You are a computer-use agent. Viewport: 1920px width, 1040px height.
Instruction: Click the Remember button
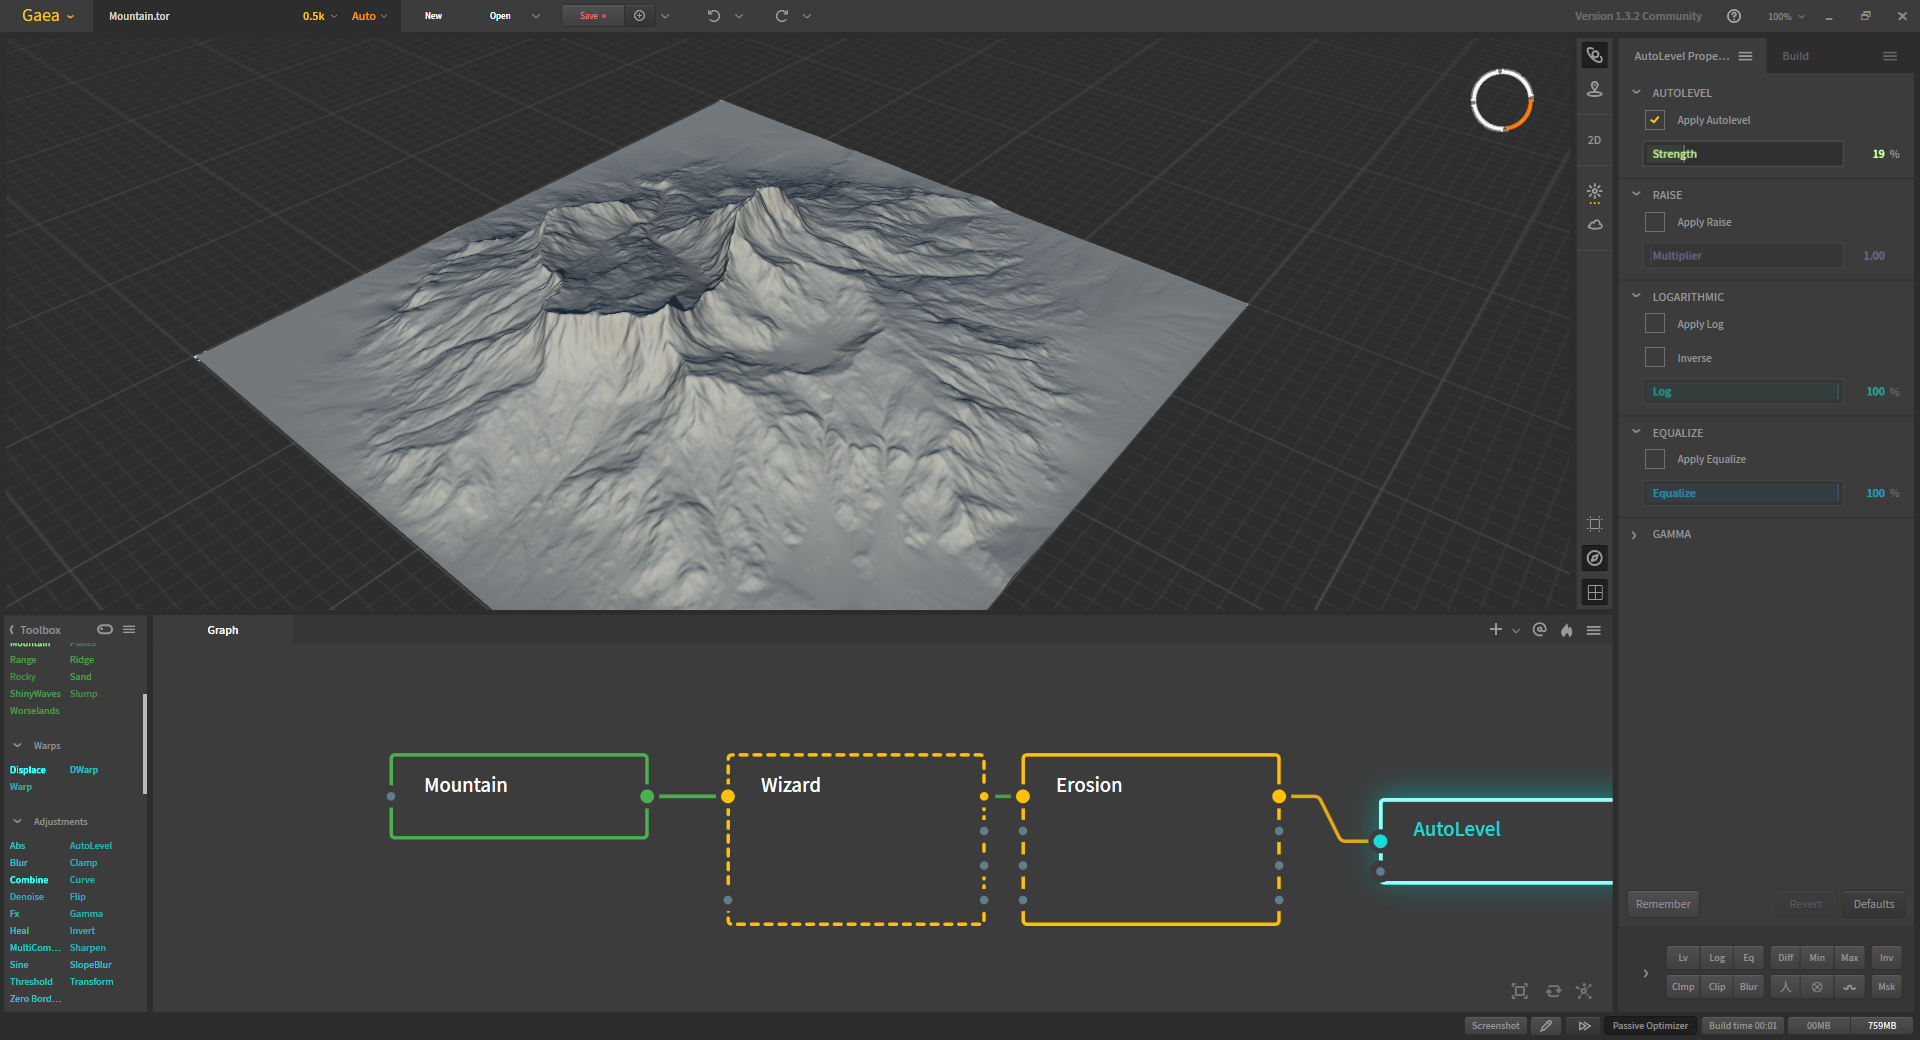coord(1662,904)
